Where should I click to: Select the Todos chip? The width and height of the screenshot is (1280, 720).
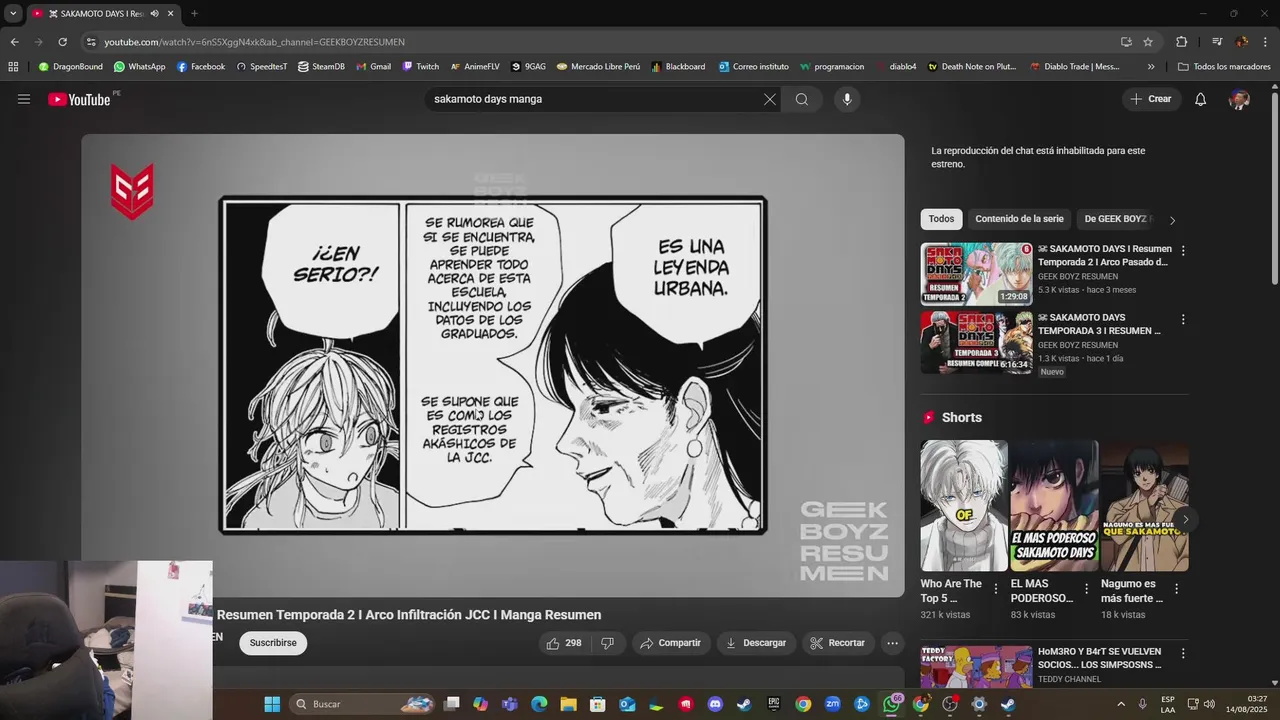941,219
